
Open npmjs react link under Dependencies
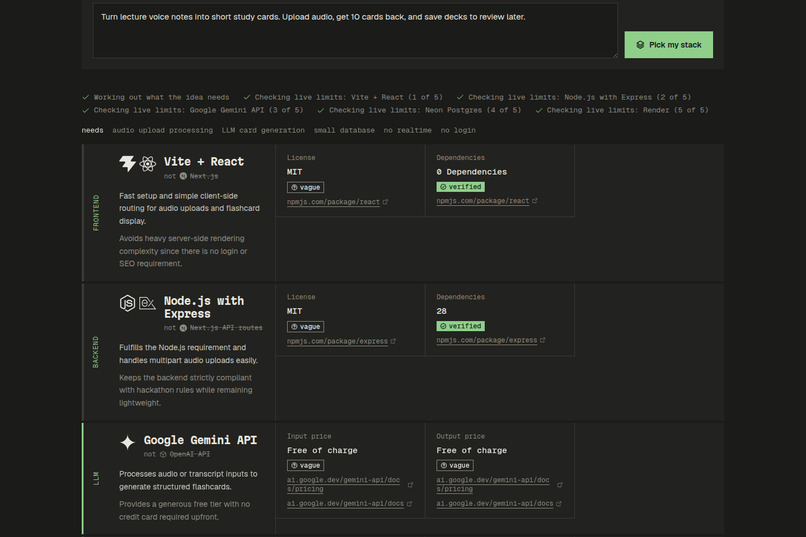pos(483,201)
